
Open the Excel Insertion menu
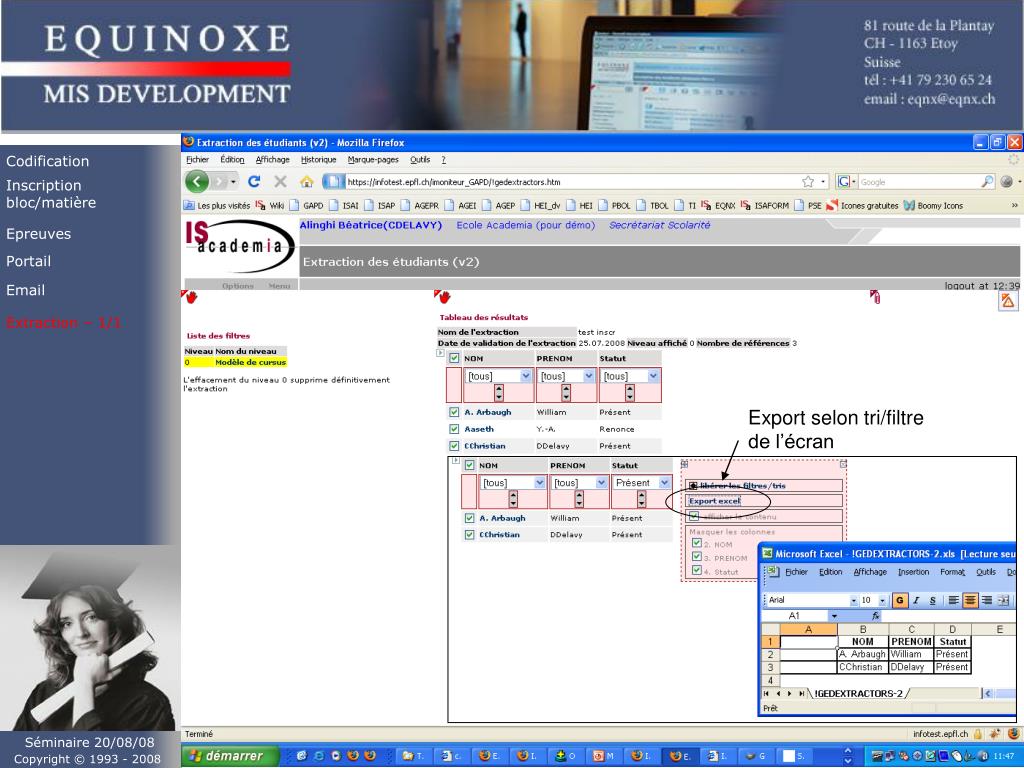tap(913, 571)
